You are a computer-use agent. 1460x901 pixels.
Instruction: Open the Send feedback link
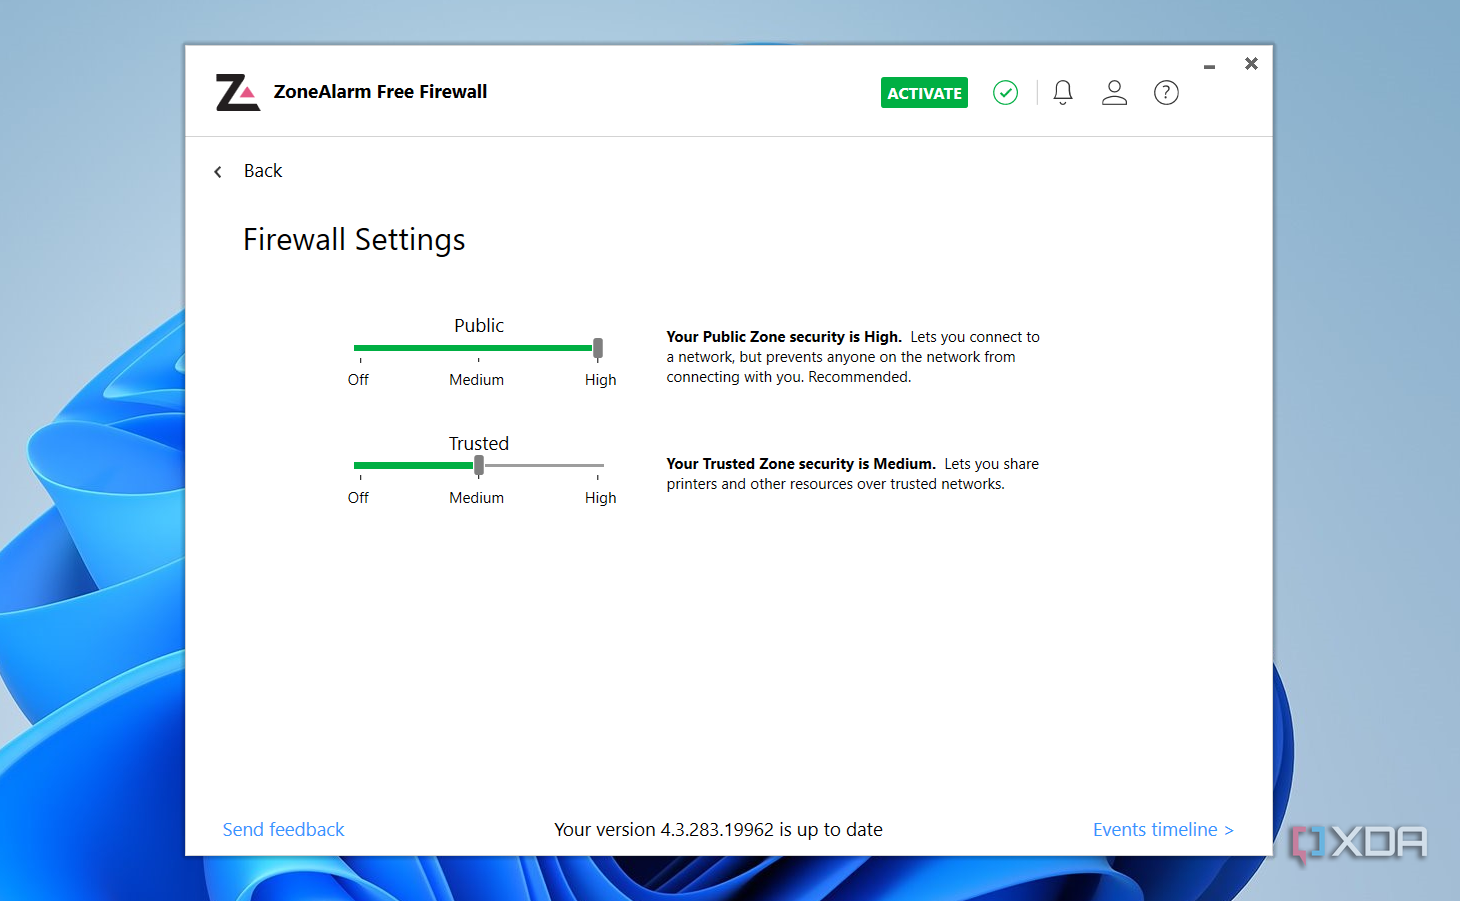[283, 830]
